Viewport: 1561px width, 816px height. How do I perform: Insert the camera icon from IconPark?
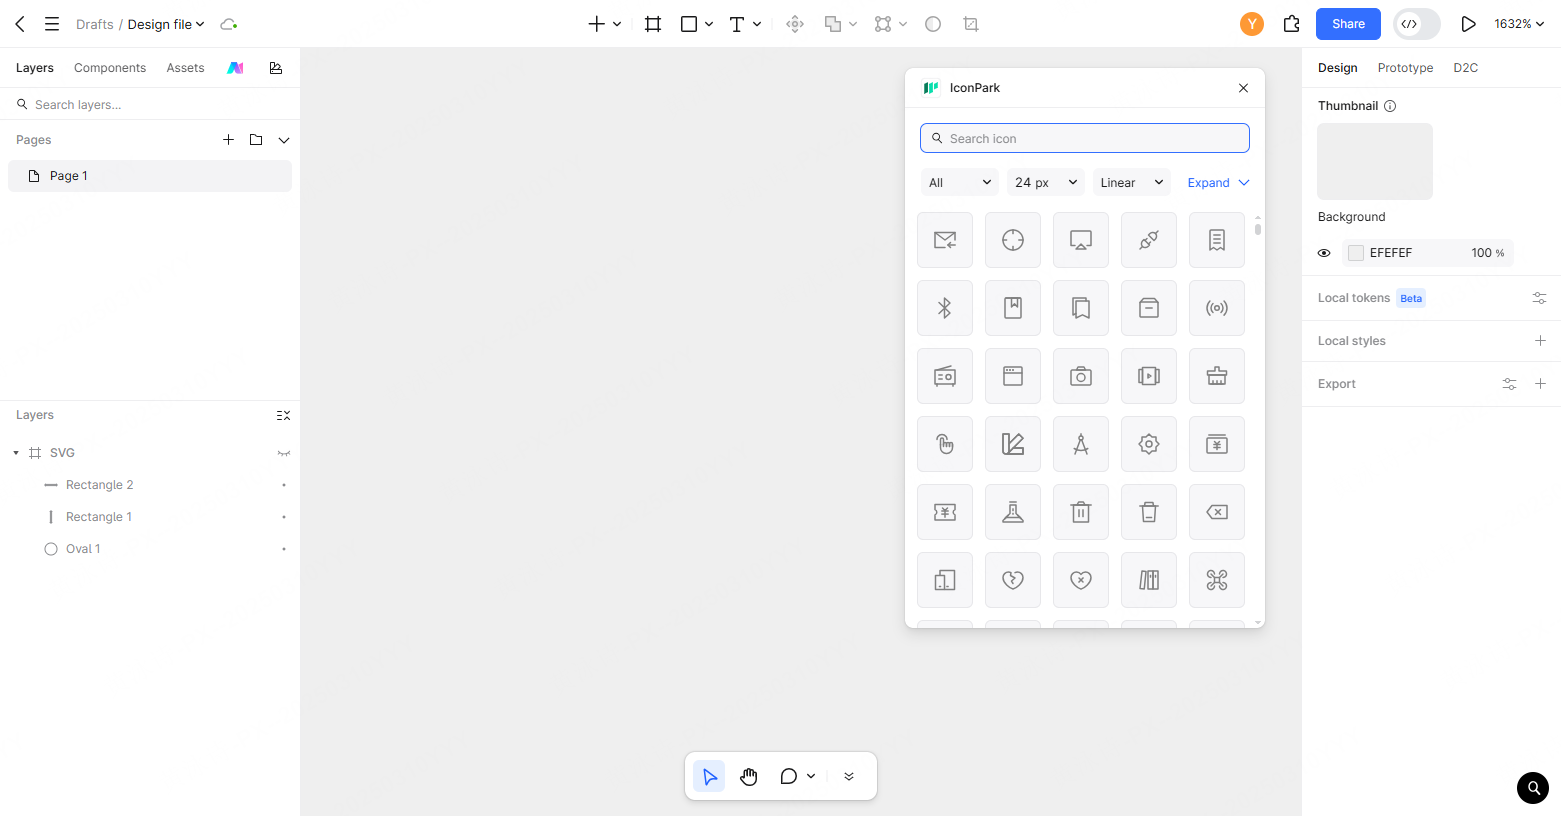tap(1081, 376)
